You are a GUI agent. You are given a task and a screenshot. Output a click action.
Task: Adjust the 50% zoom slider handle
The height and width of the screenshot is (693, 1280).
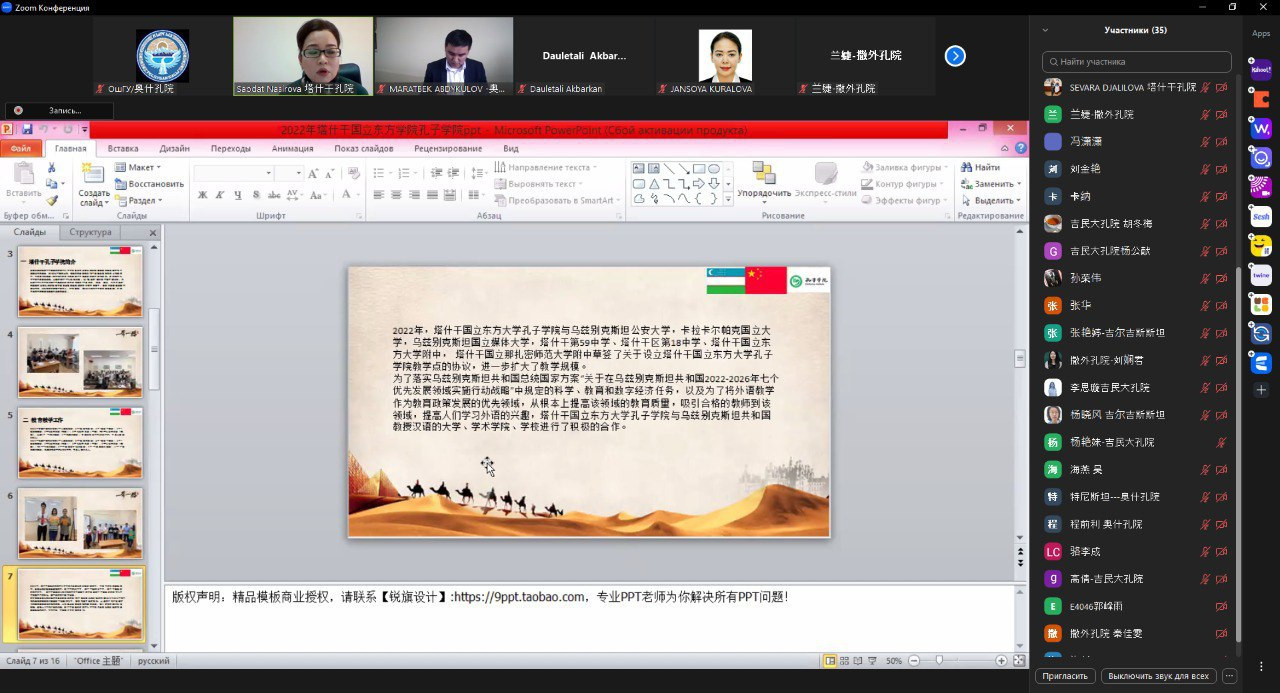939,661
